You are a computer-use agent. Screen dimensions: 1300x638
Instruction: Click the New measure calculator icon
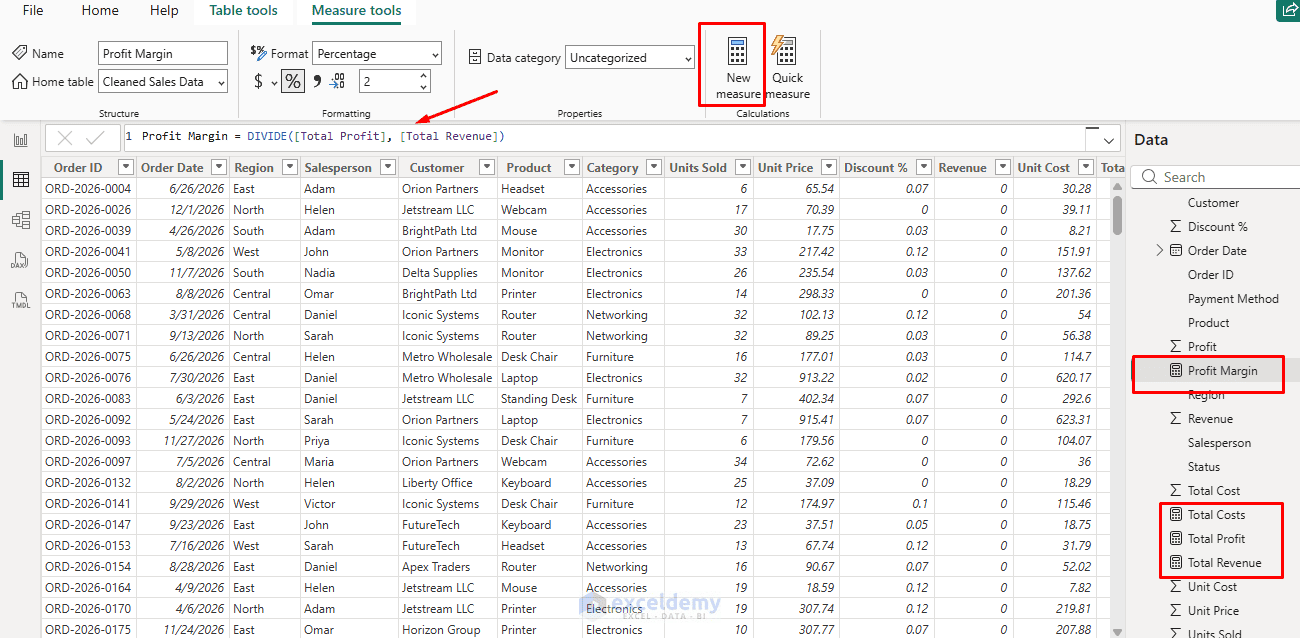[738, 52]
